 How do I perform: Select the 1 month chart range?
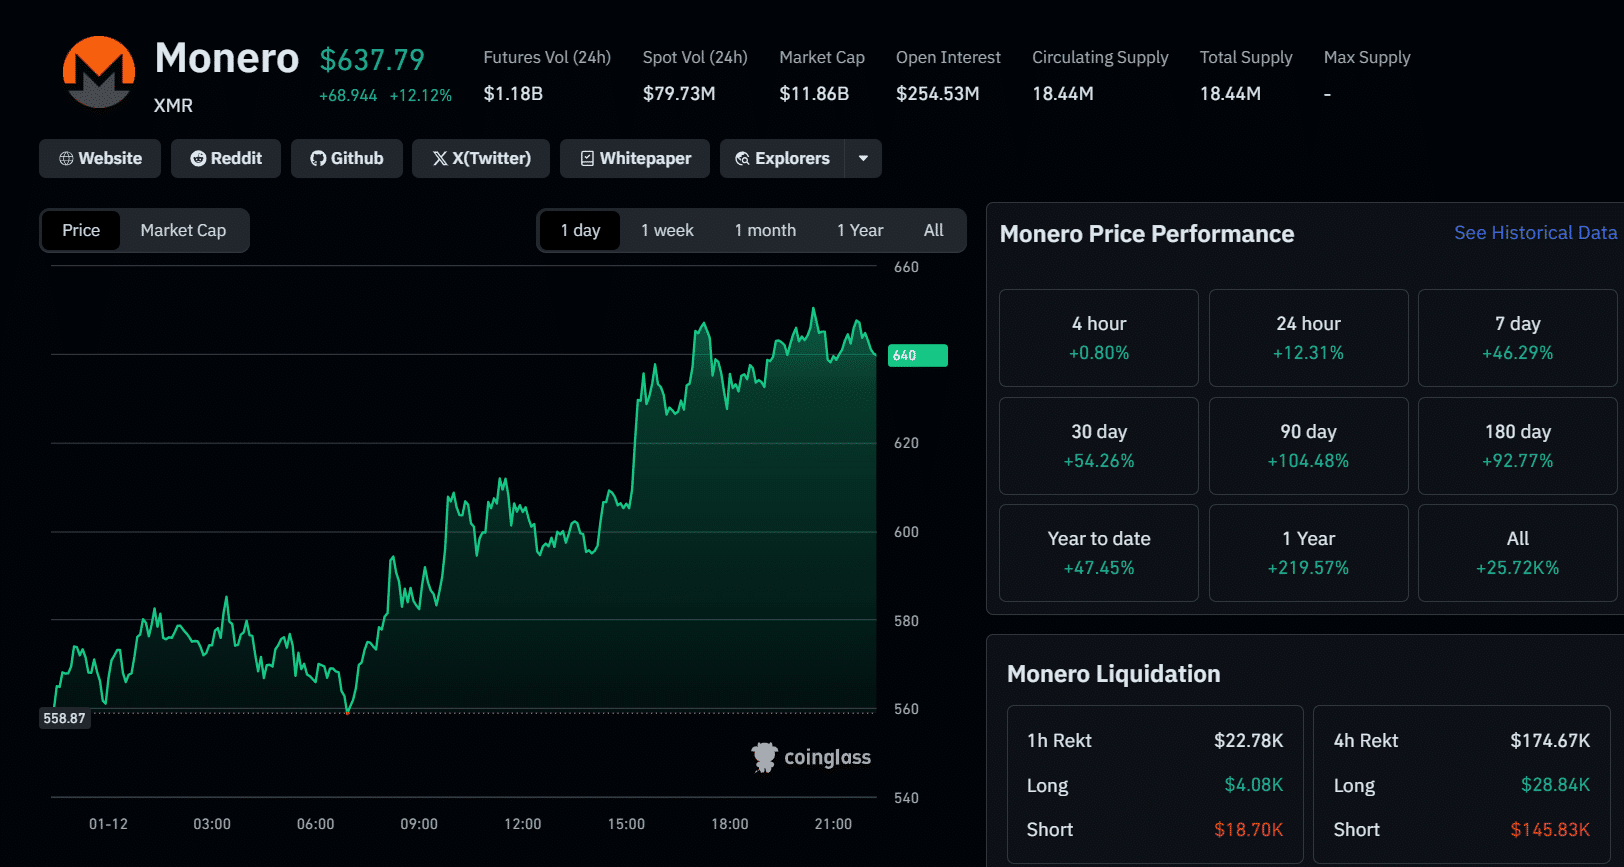(765, 230)
